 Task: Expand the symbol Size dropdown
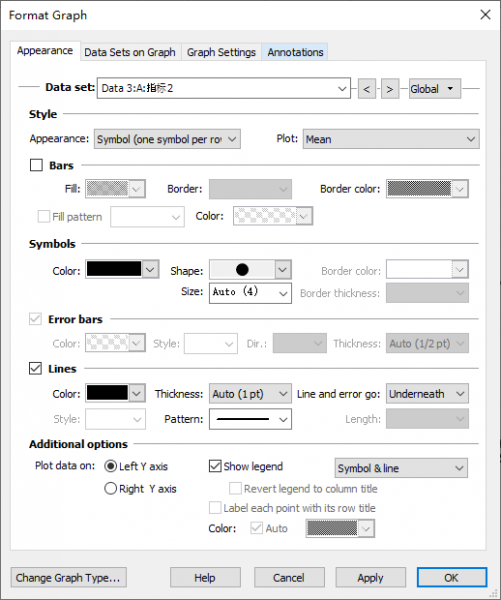click(x=250, y=293)
